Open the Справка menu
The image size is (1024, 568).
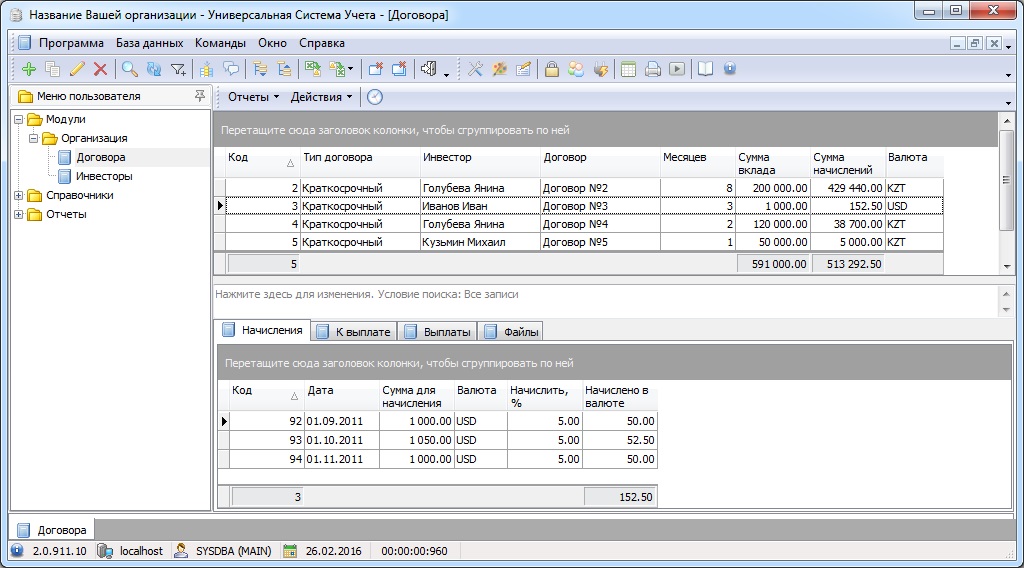click(x=322, y=43)
